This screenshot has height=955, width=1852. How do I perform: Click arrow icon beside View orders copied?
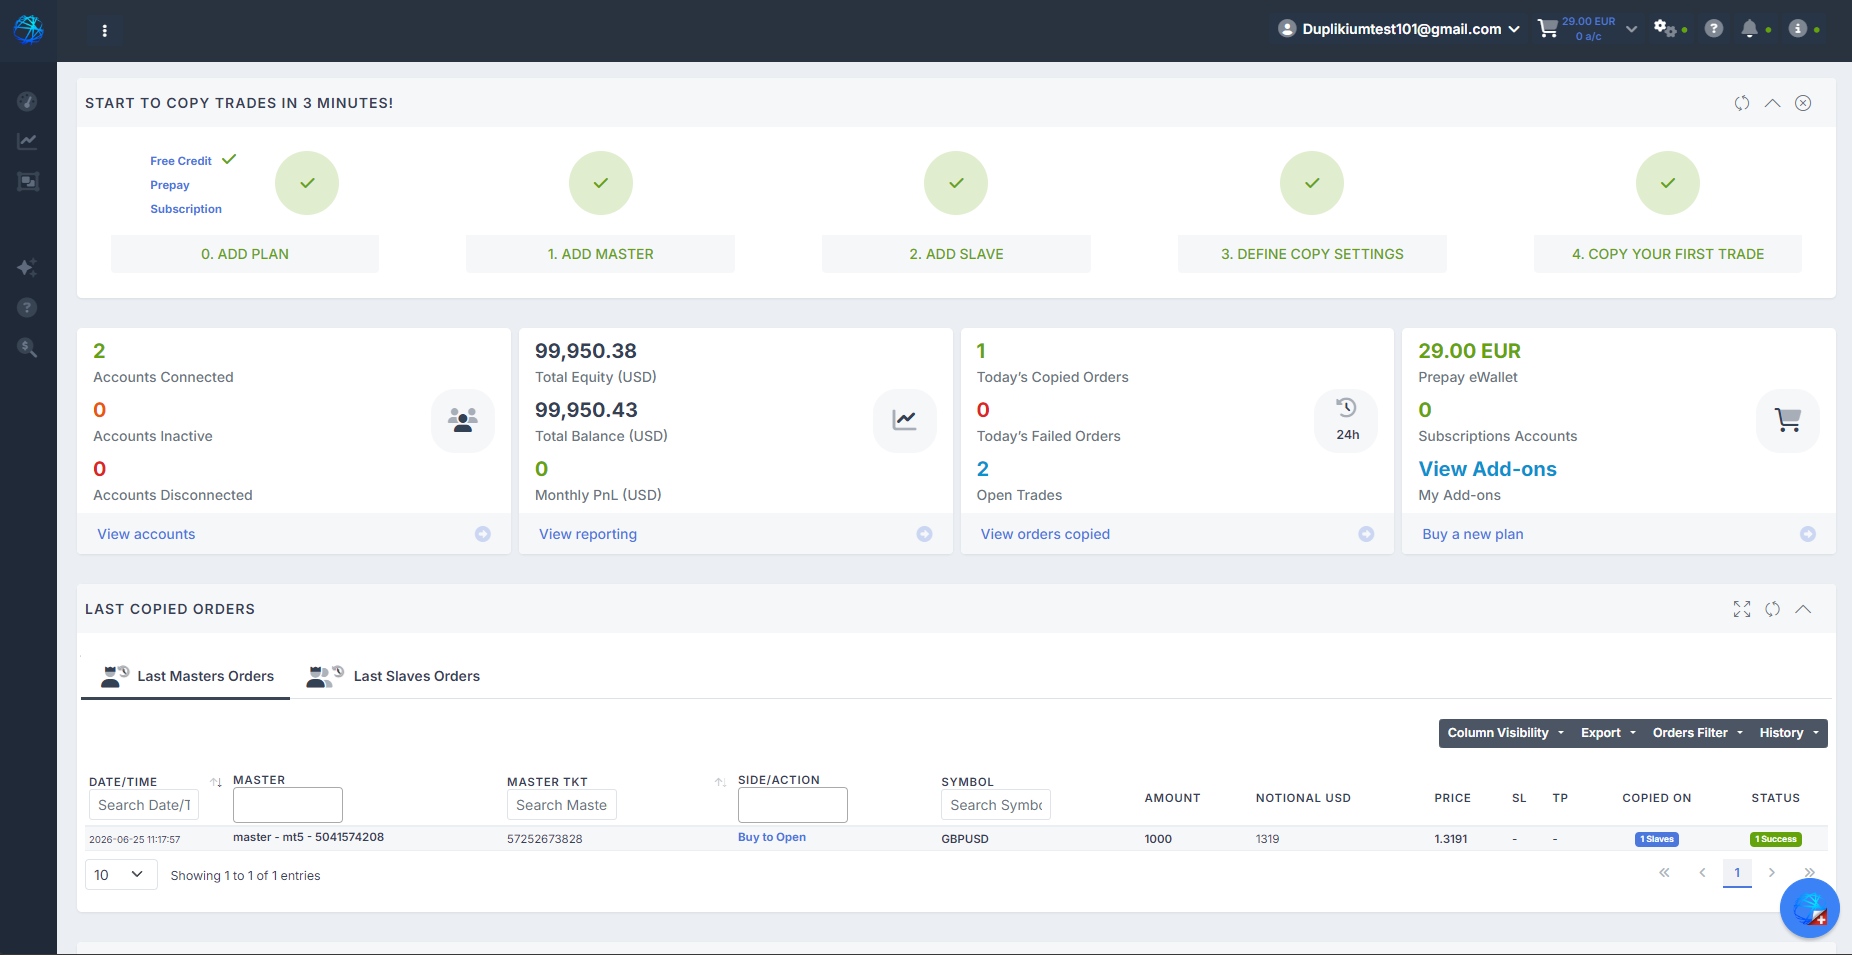(x=1366, y=534)
